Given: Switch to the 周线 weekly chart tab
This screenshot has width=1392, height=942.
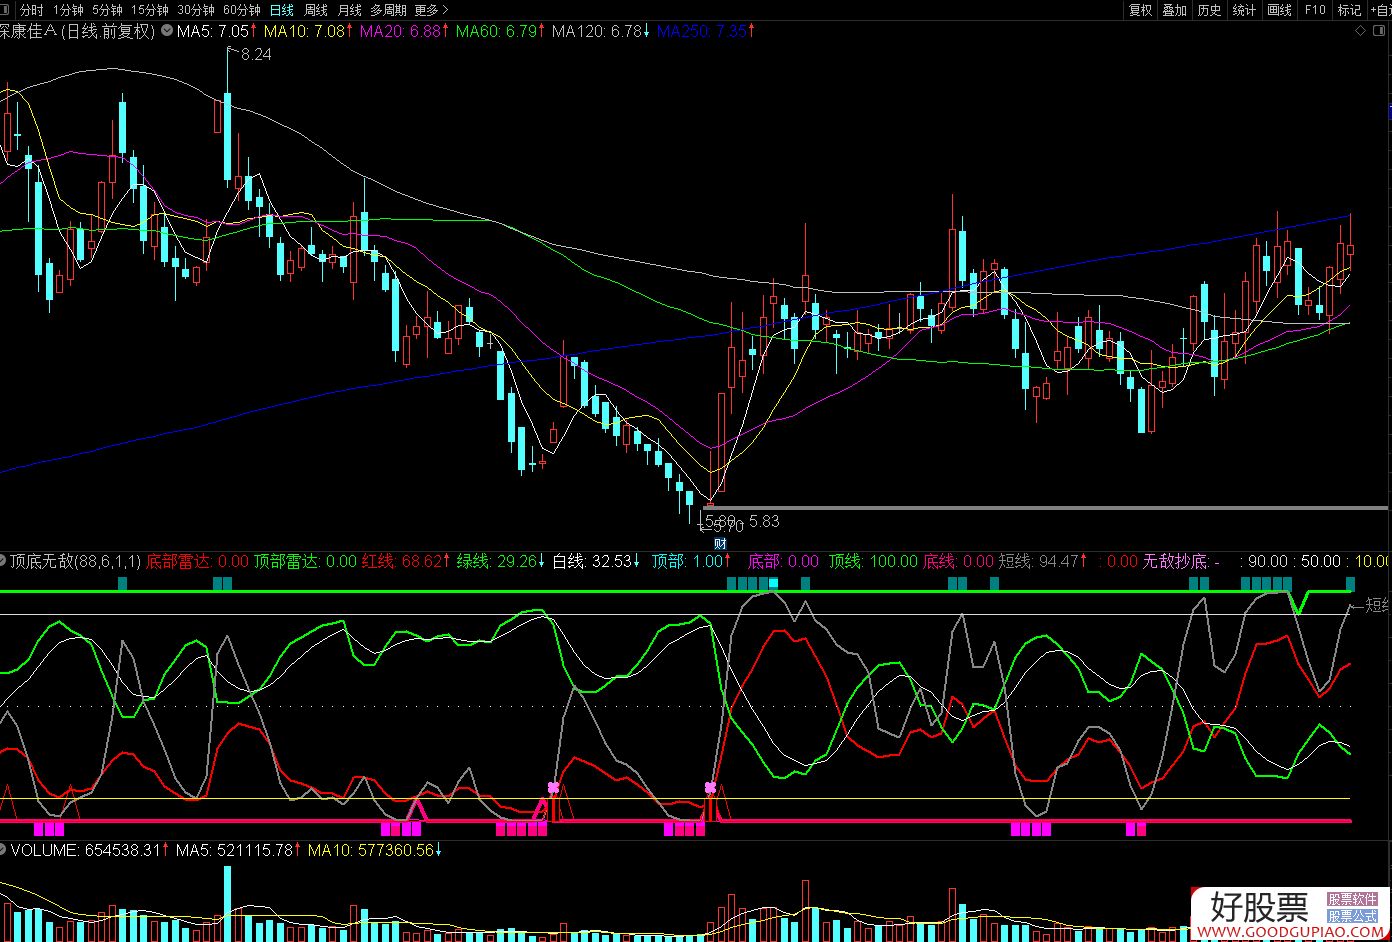Looking at the screenshot, I should (x=316, y=10).
